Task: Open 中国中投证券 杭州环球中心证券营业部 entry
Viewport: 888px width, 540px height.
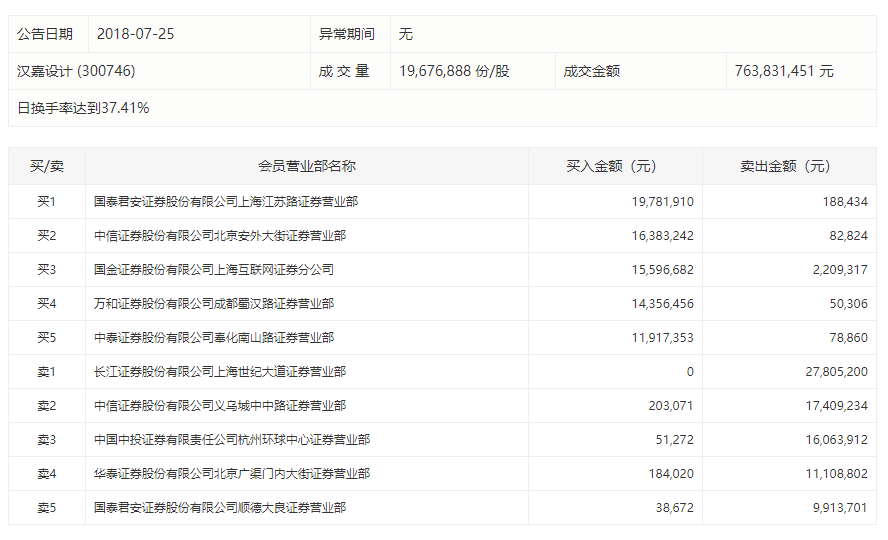Action: (232, 440)
